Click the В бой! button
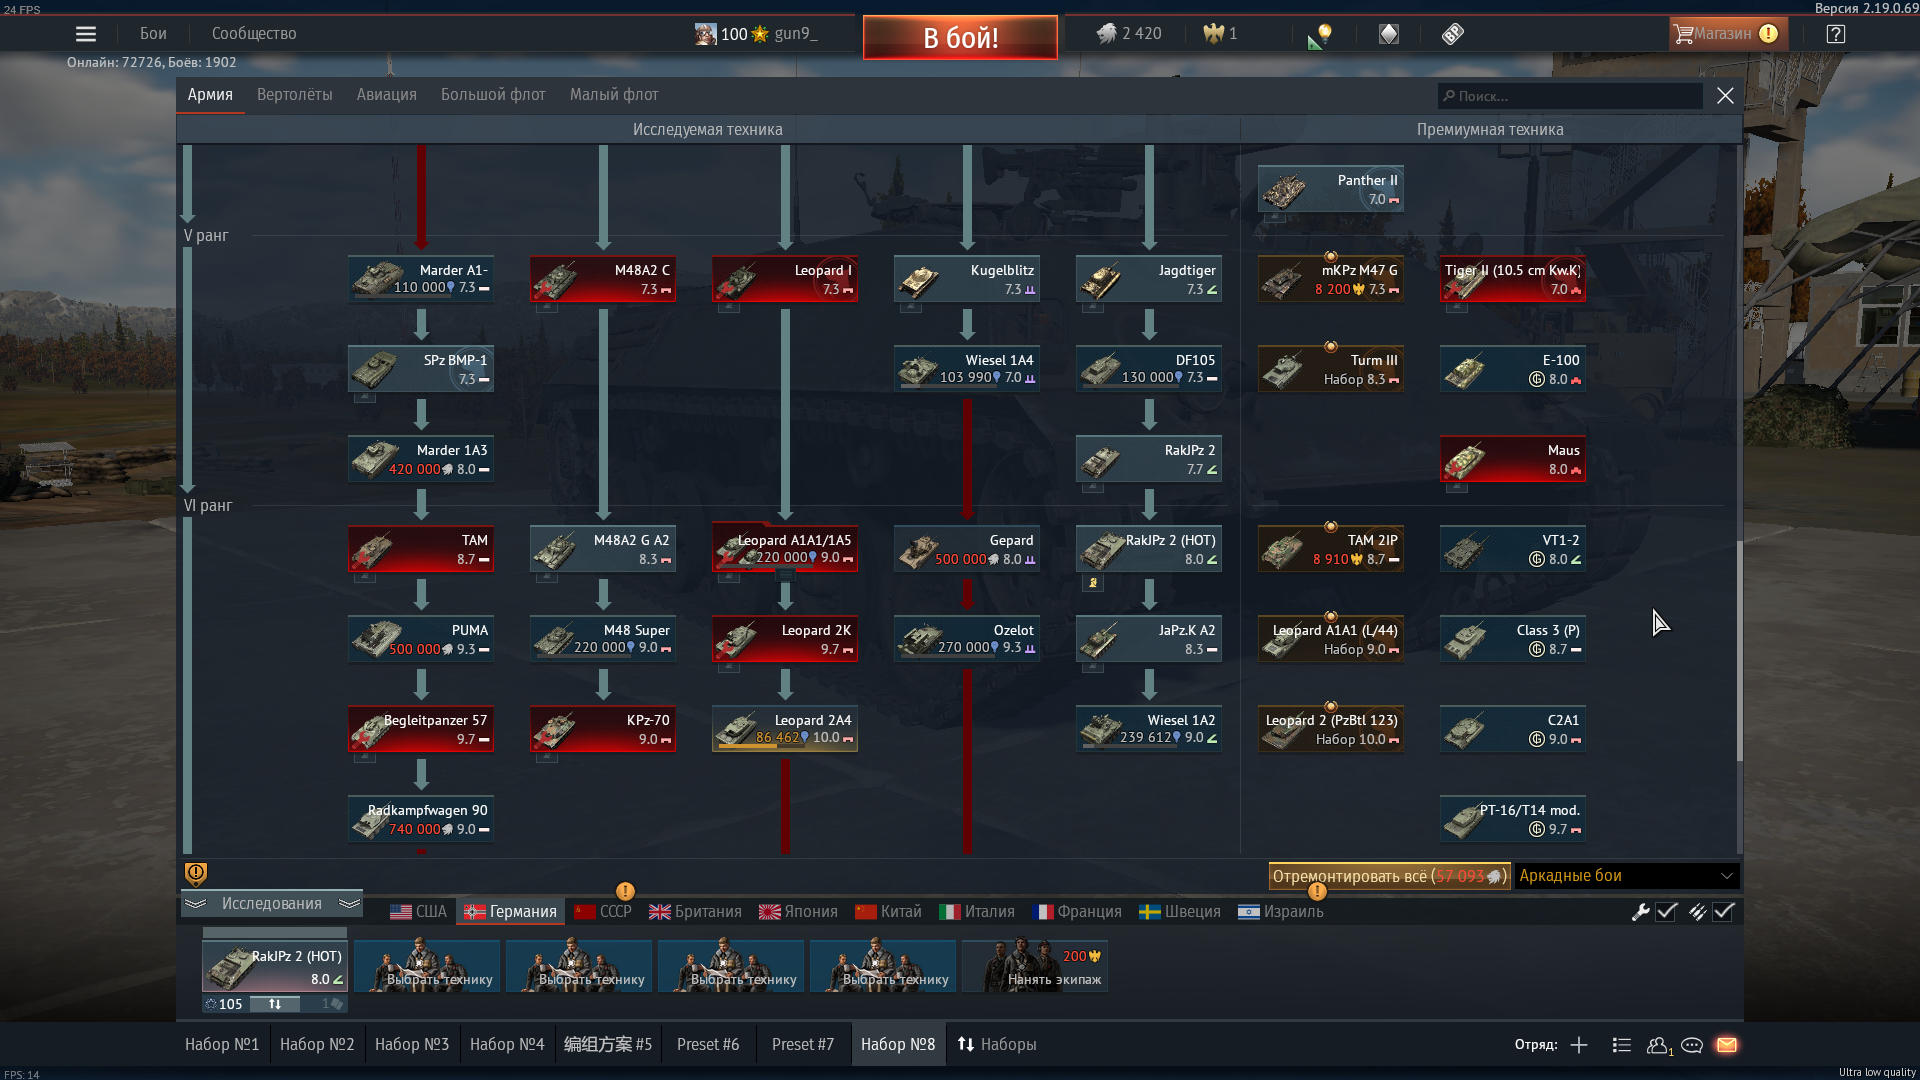Image resolution: width=1920 pixels, height=1080 pixels. point(960,38)
